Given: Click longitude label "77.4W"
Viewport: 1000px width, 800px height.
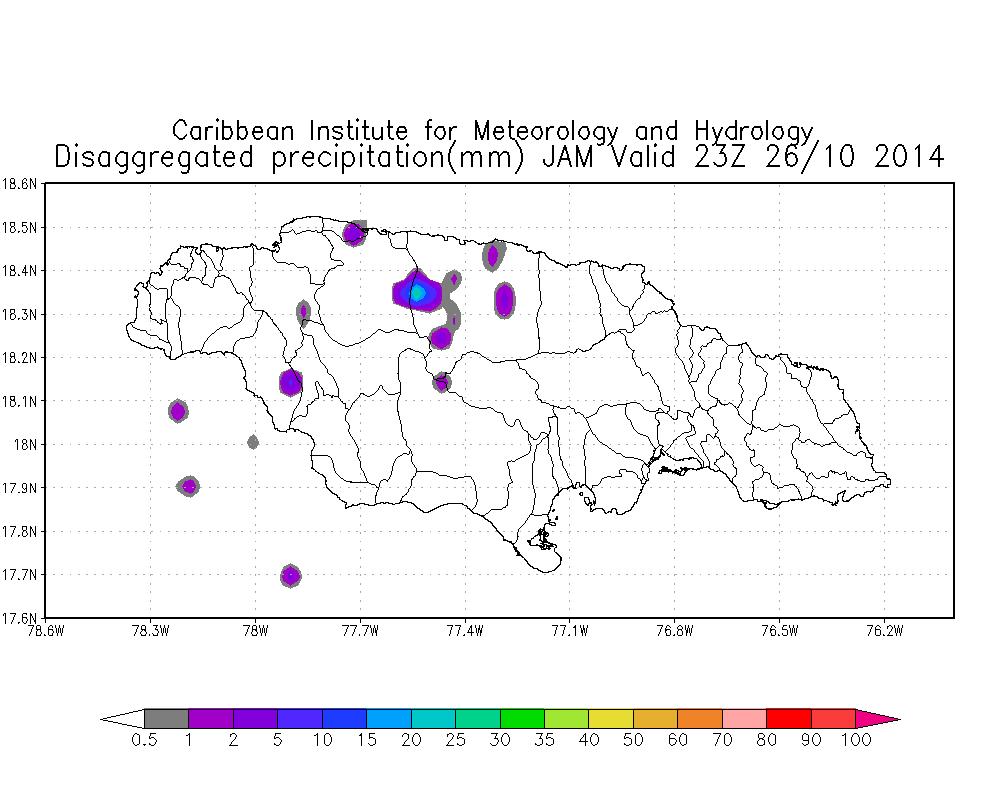Looking at the screenshot, I should pyautogui.click(x=465, y=632).
